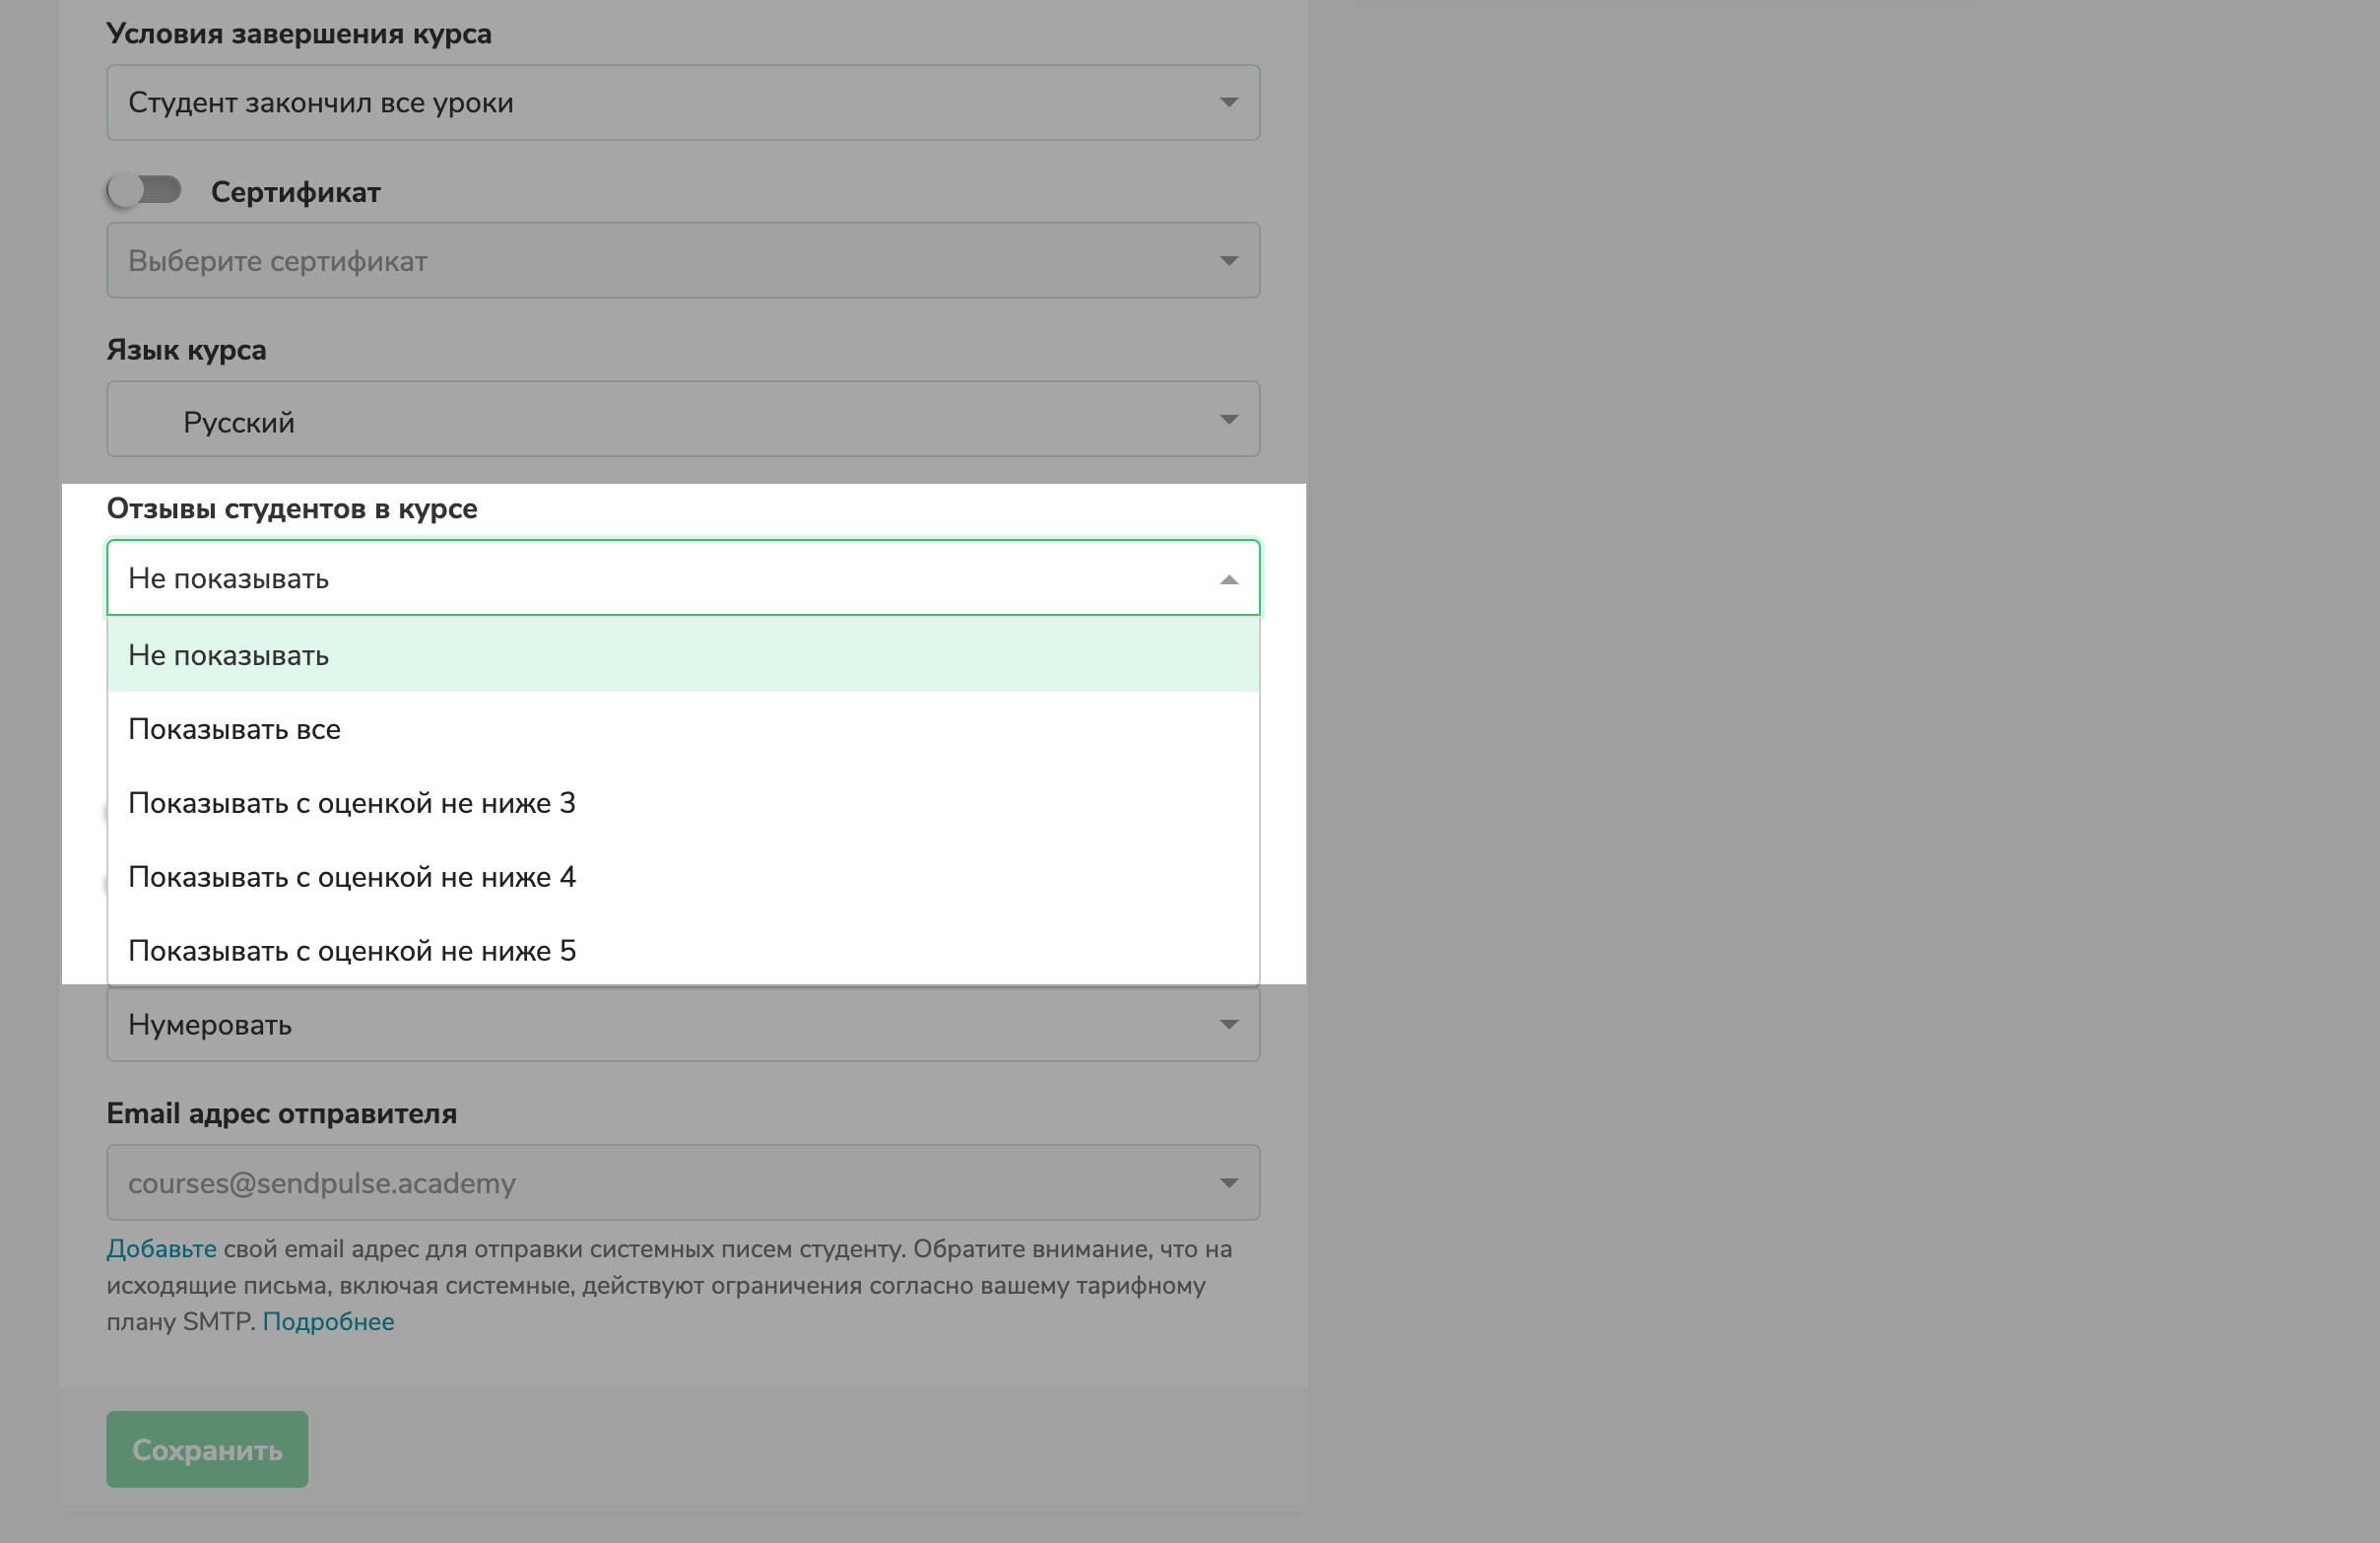The height and width of the screenshot is (1543, 2380).
Task: Open the 'Выберите сертификат' dropdown
Action: (x=682, y=261)
